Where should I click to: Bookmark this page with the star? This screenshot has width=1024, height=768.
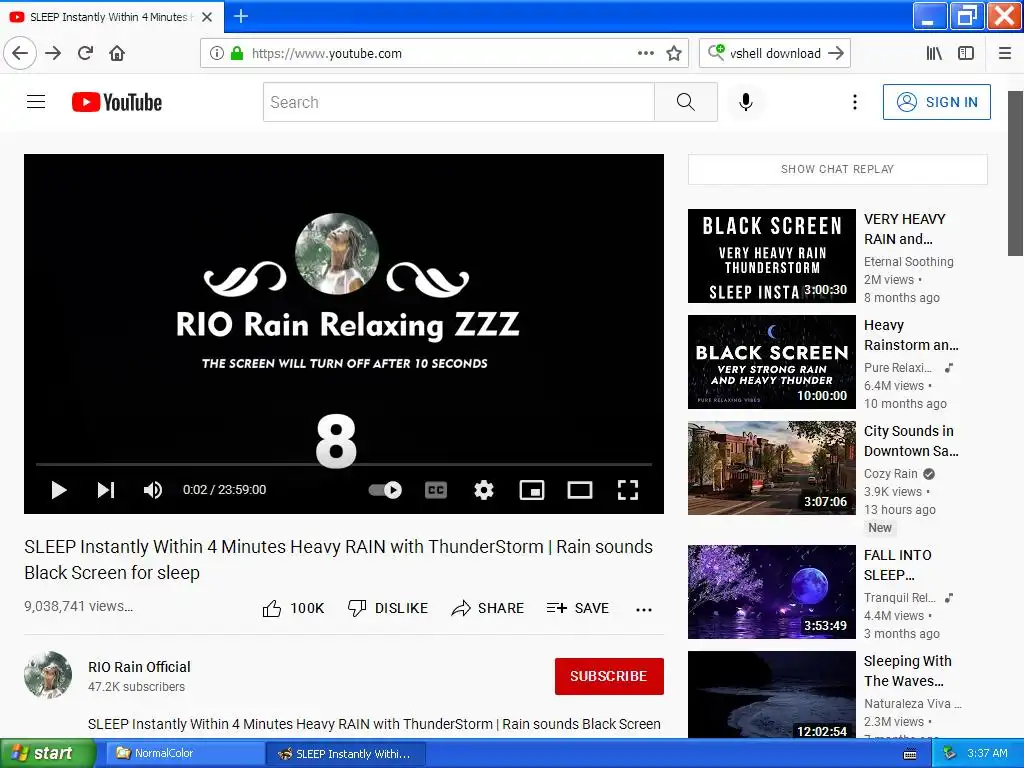click(674, 53)
